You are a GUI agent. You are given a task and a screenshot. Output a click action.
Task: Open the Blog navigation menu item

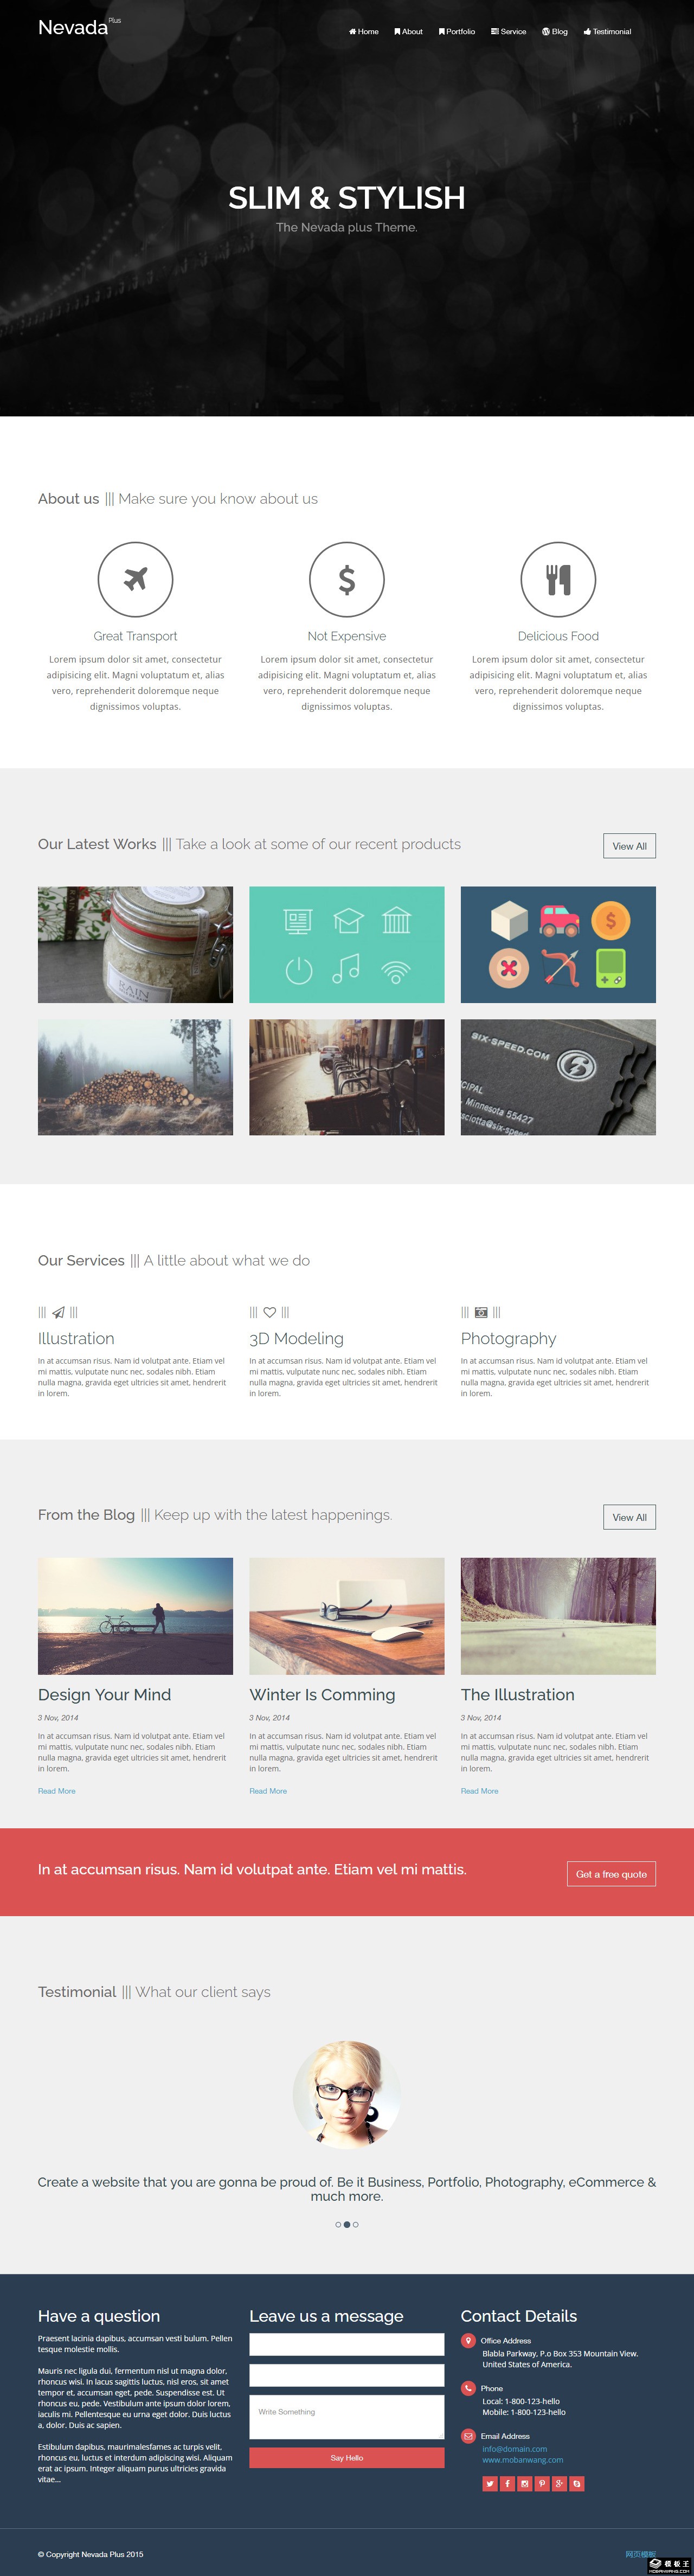coord(555,31)
